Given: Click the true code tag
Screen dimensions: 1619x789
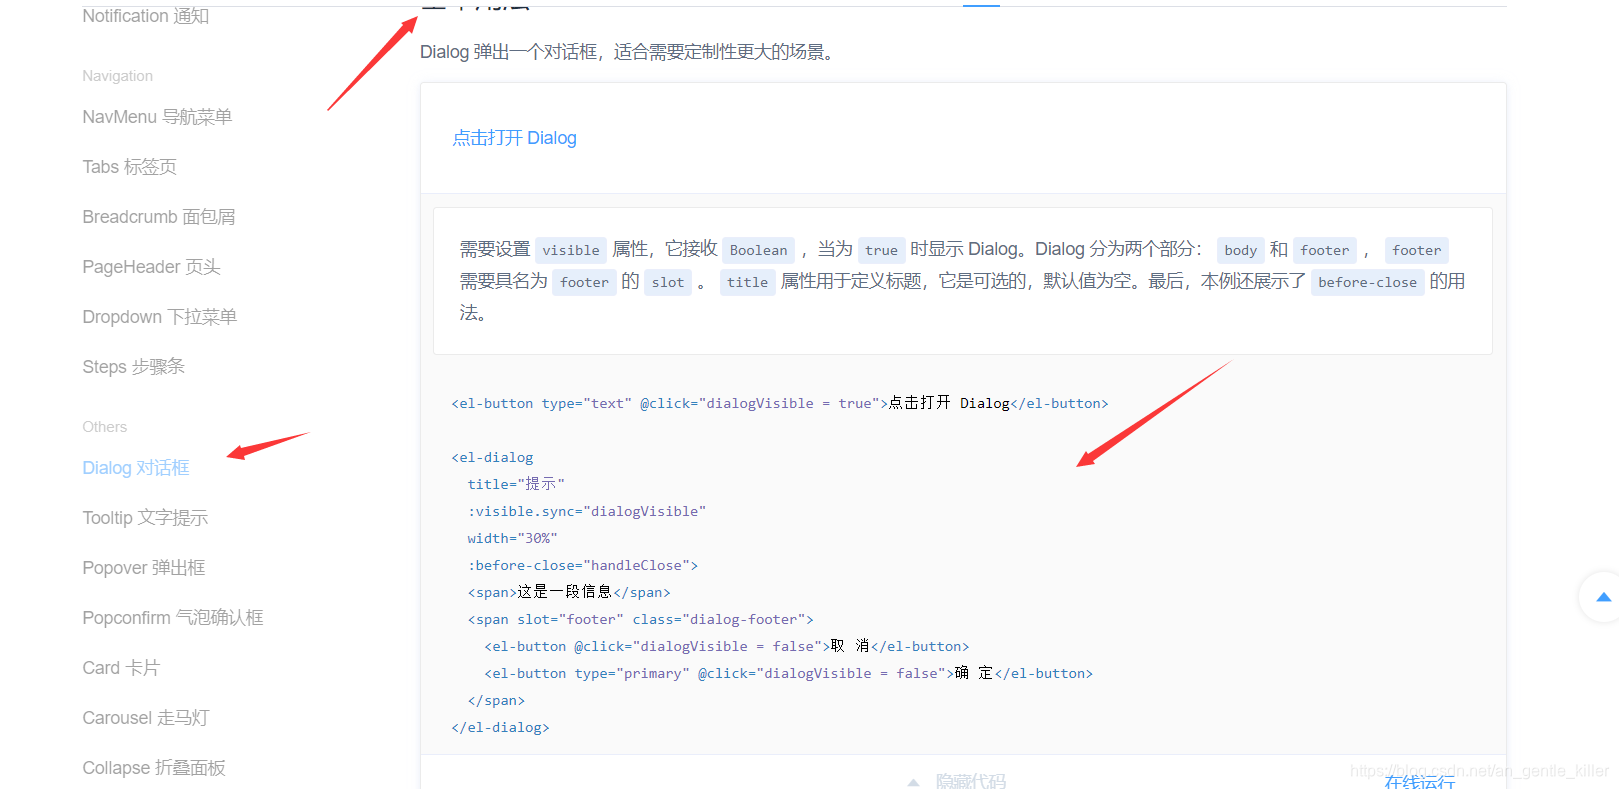Looking at the screenshot, I should coord(881,250).
